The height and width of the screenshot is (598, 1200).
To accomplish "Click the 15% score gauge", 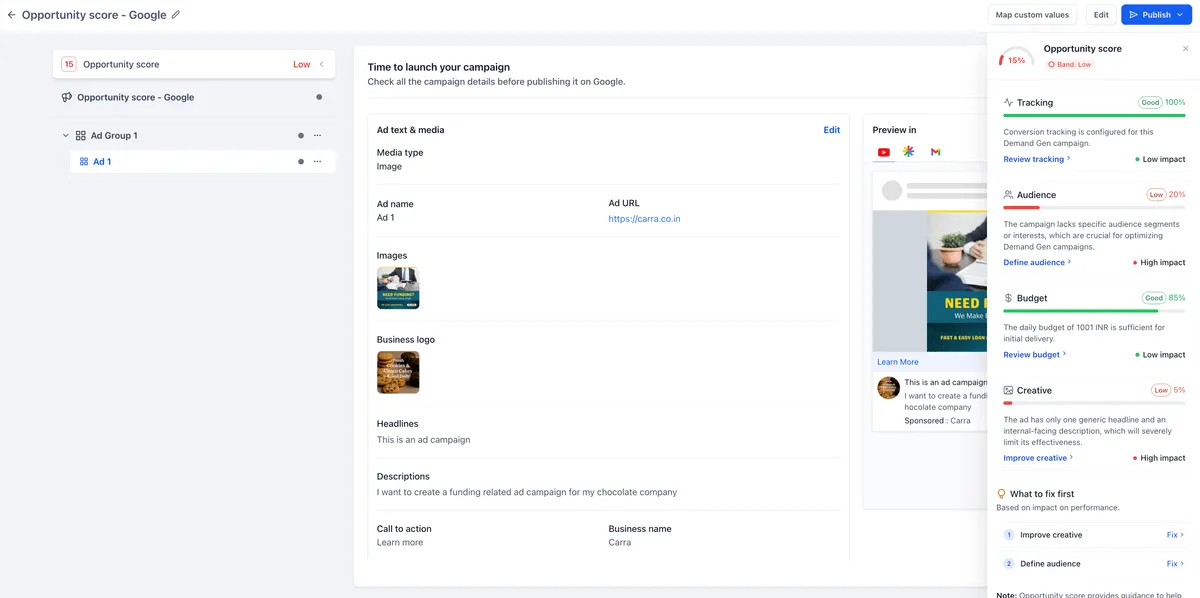I will click(1016, 59).
